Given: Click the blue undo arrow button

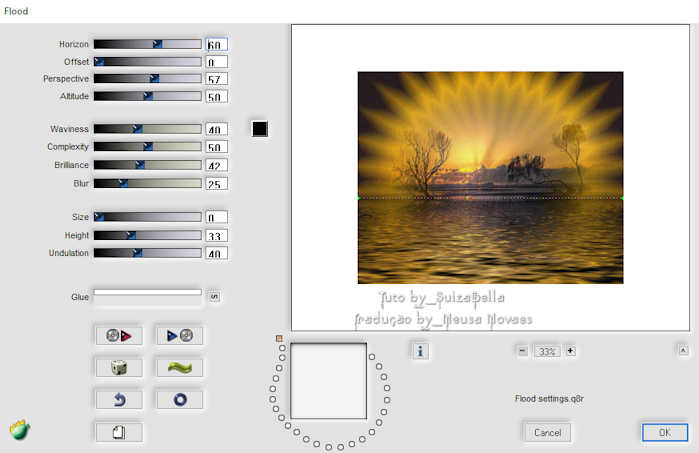Looking at the screenshot, I should 119,400.
